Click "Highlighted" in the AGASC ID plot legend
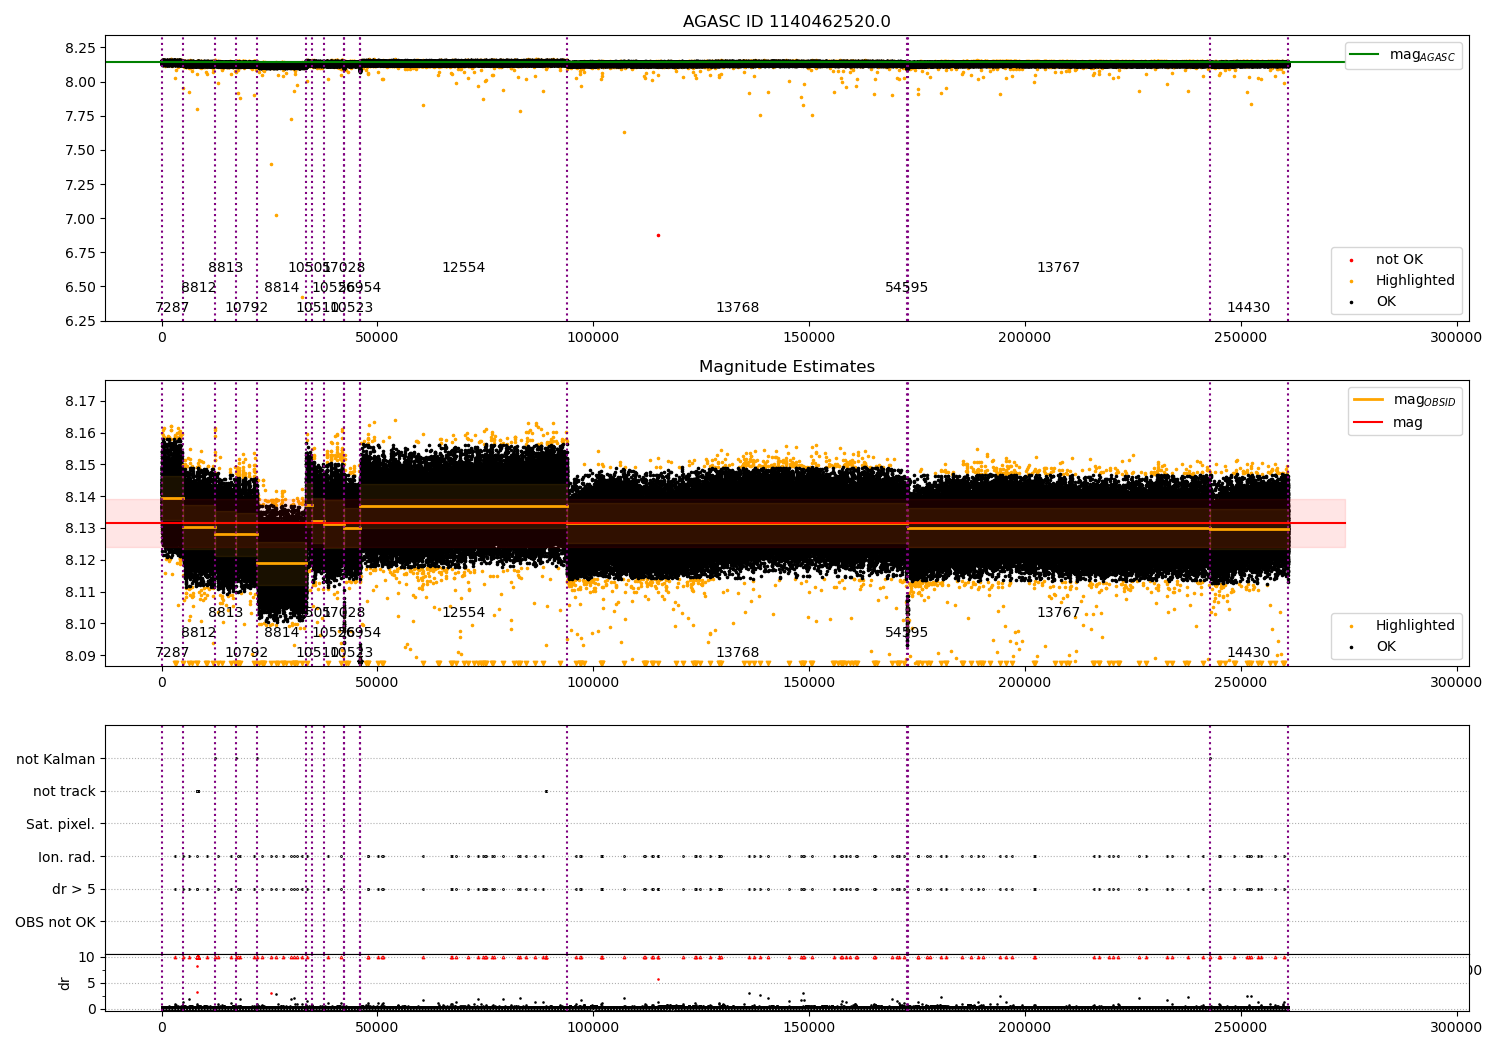The image size is (1500, 1050). pos(1415,281)
